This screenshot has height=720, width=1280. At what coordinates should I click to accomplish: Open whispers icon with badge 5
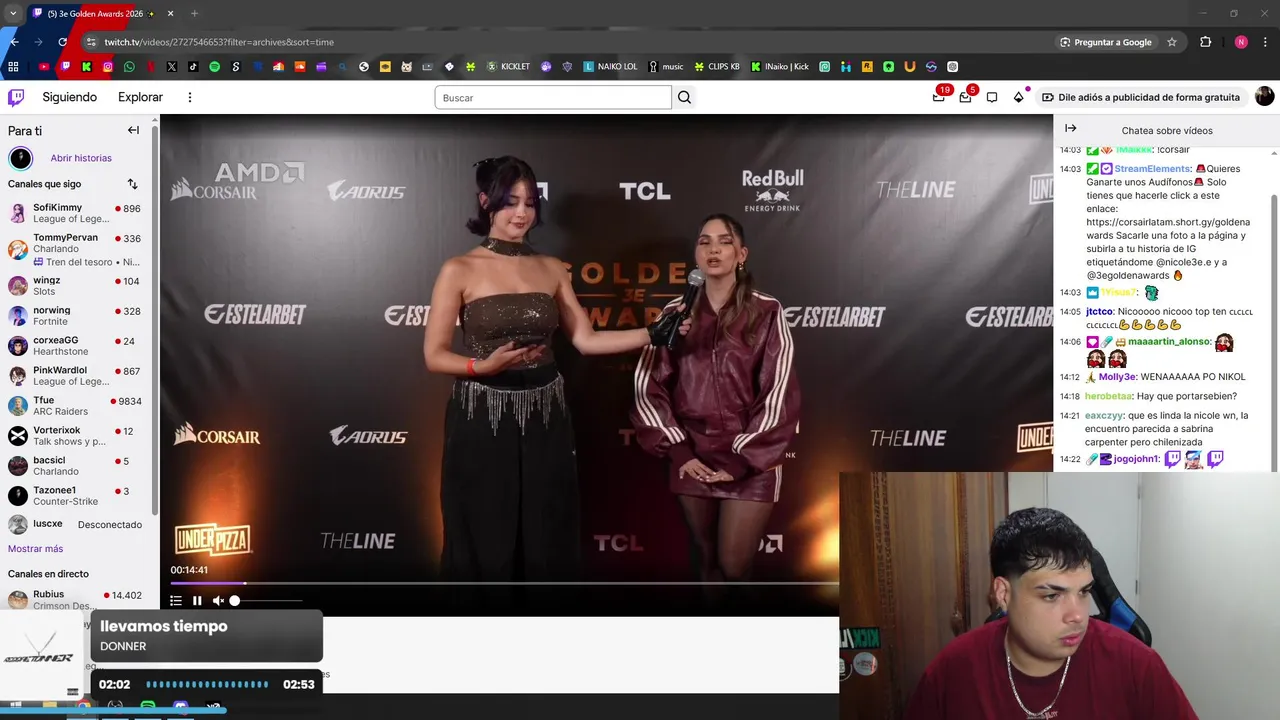965,97
